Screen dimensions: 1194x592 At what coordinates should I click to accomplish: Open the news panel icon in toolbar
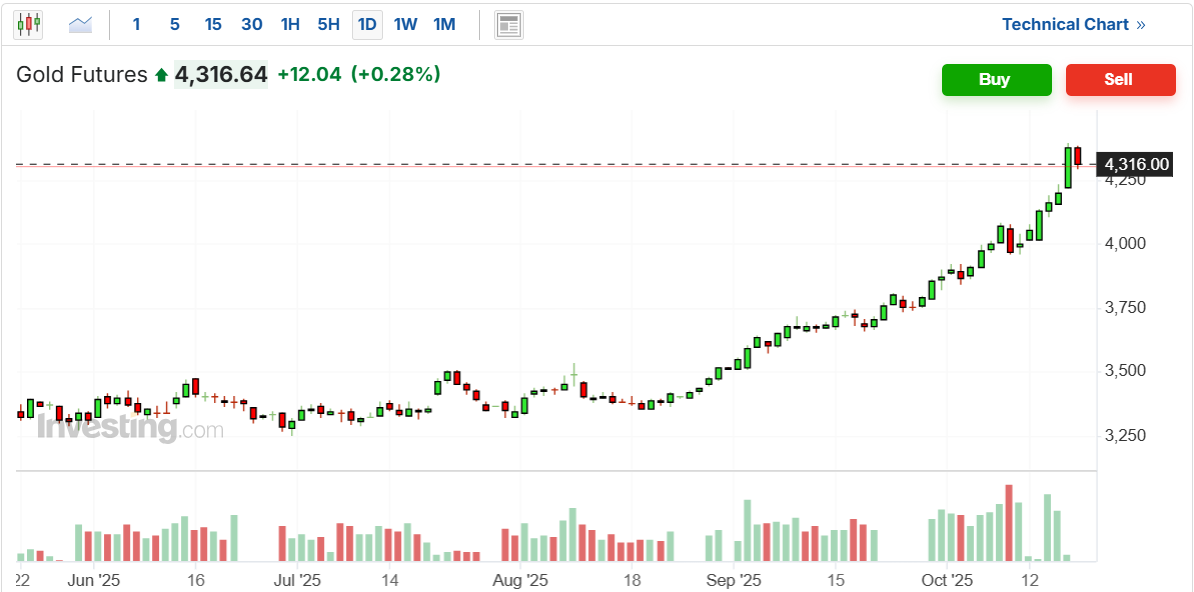tap(509, 24)
